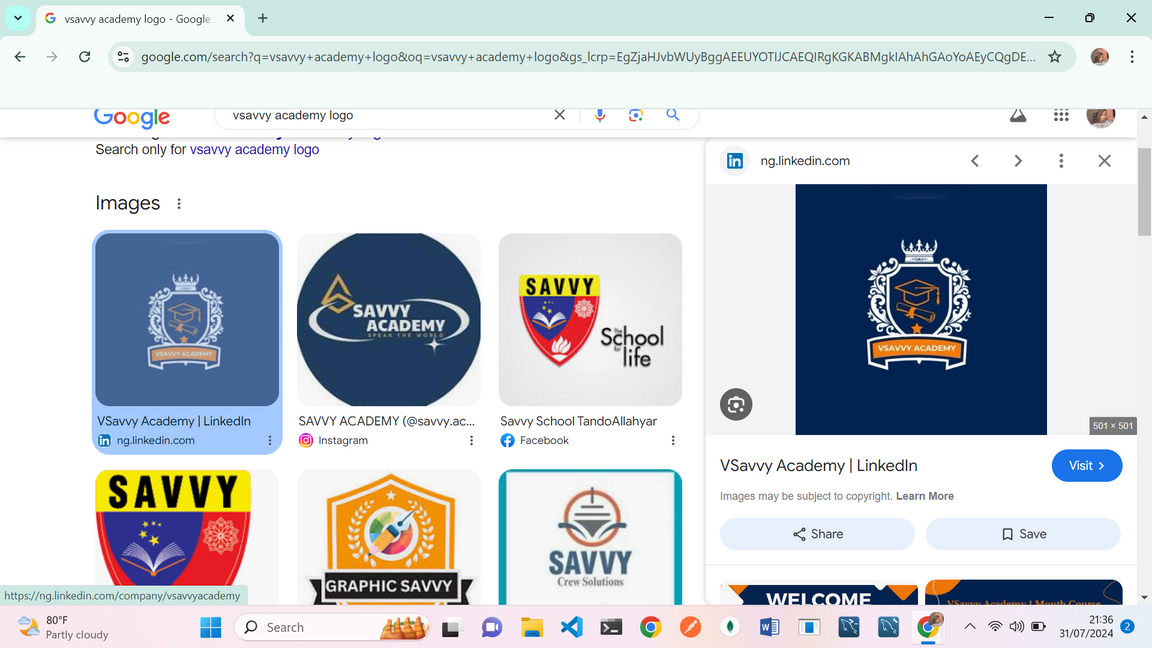This screenshot has height=648, width=1152.
Task: Click the browser address bar URL
Action: click(x=588, y=57)
